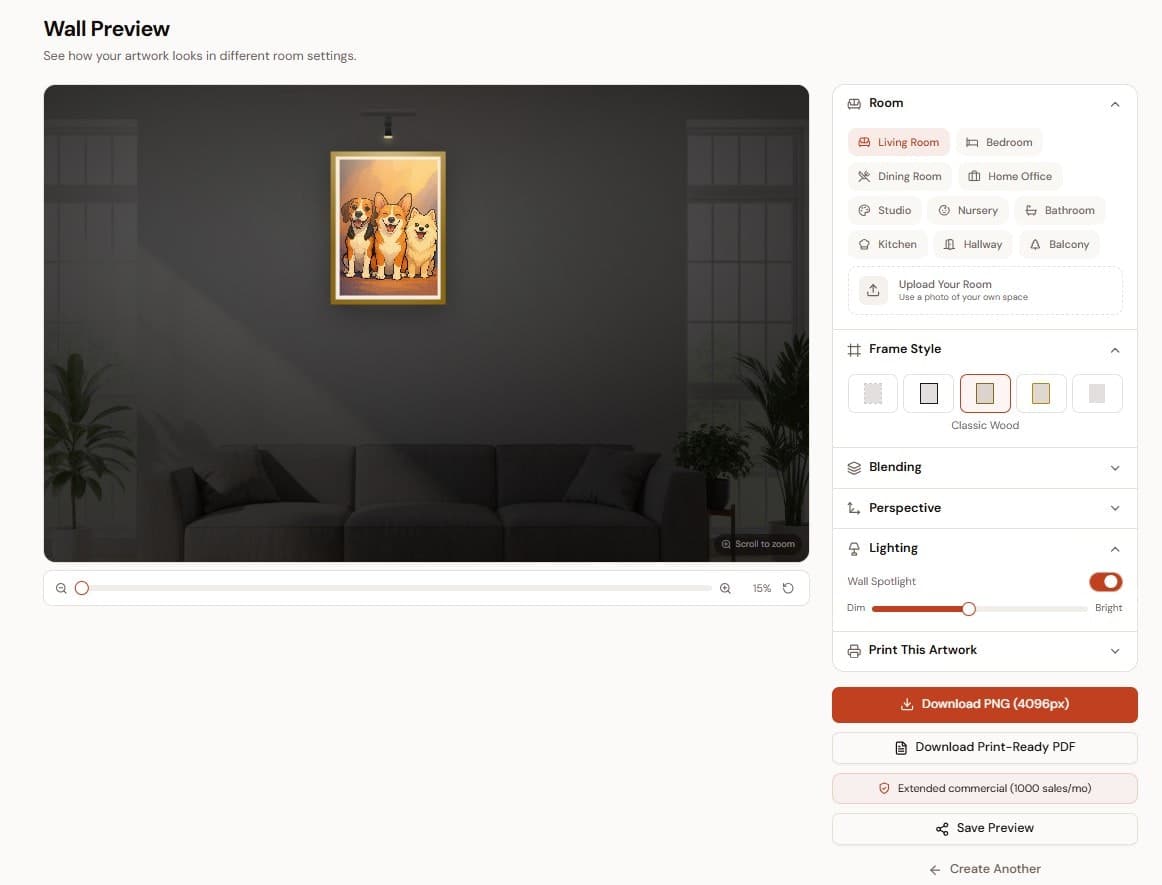Click the reset zoom icon

(789, 588)
